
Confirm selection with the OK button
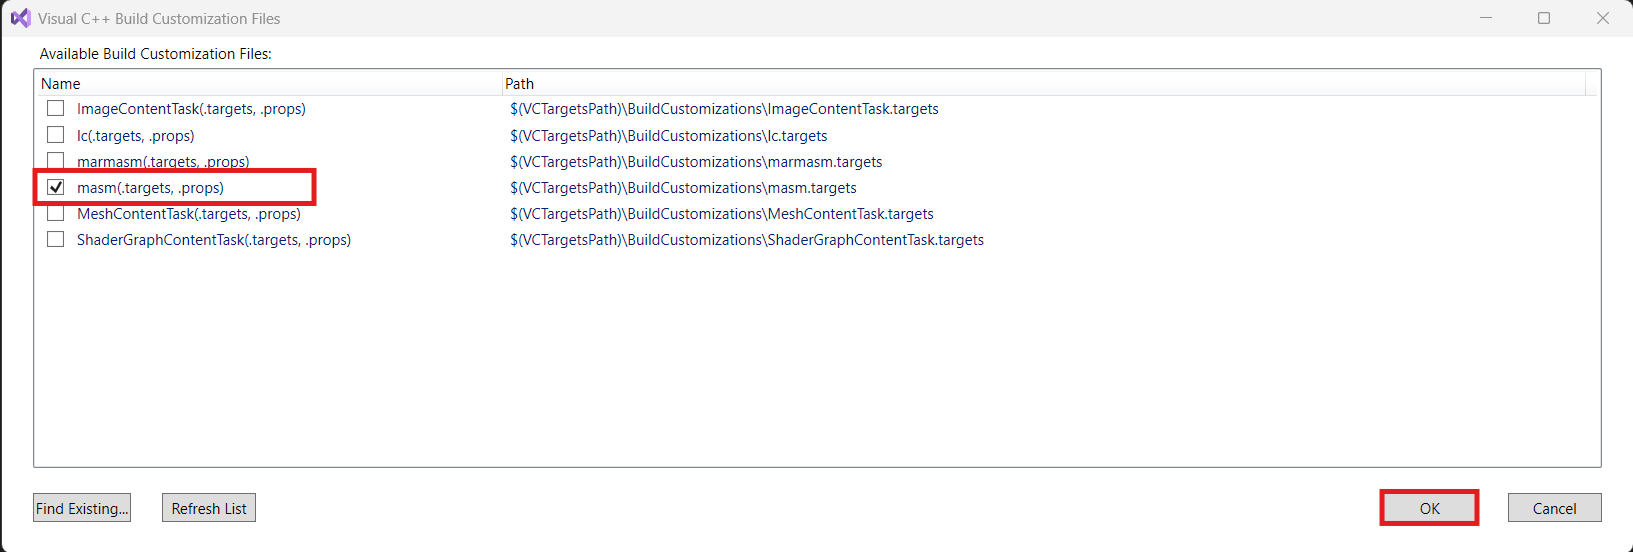coord(1430,508)
